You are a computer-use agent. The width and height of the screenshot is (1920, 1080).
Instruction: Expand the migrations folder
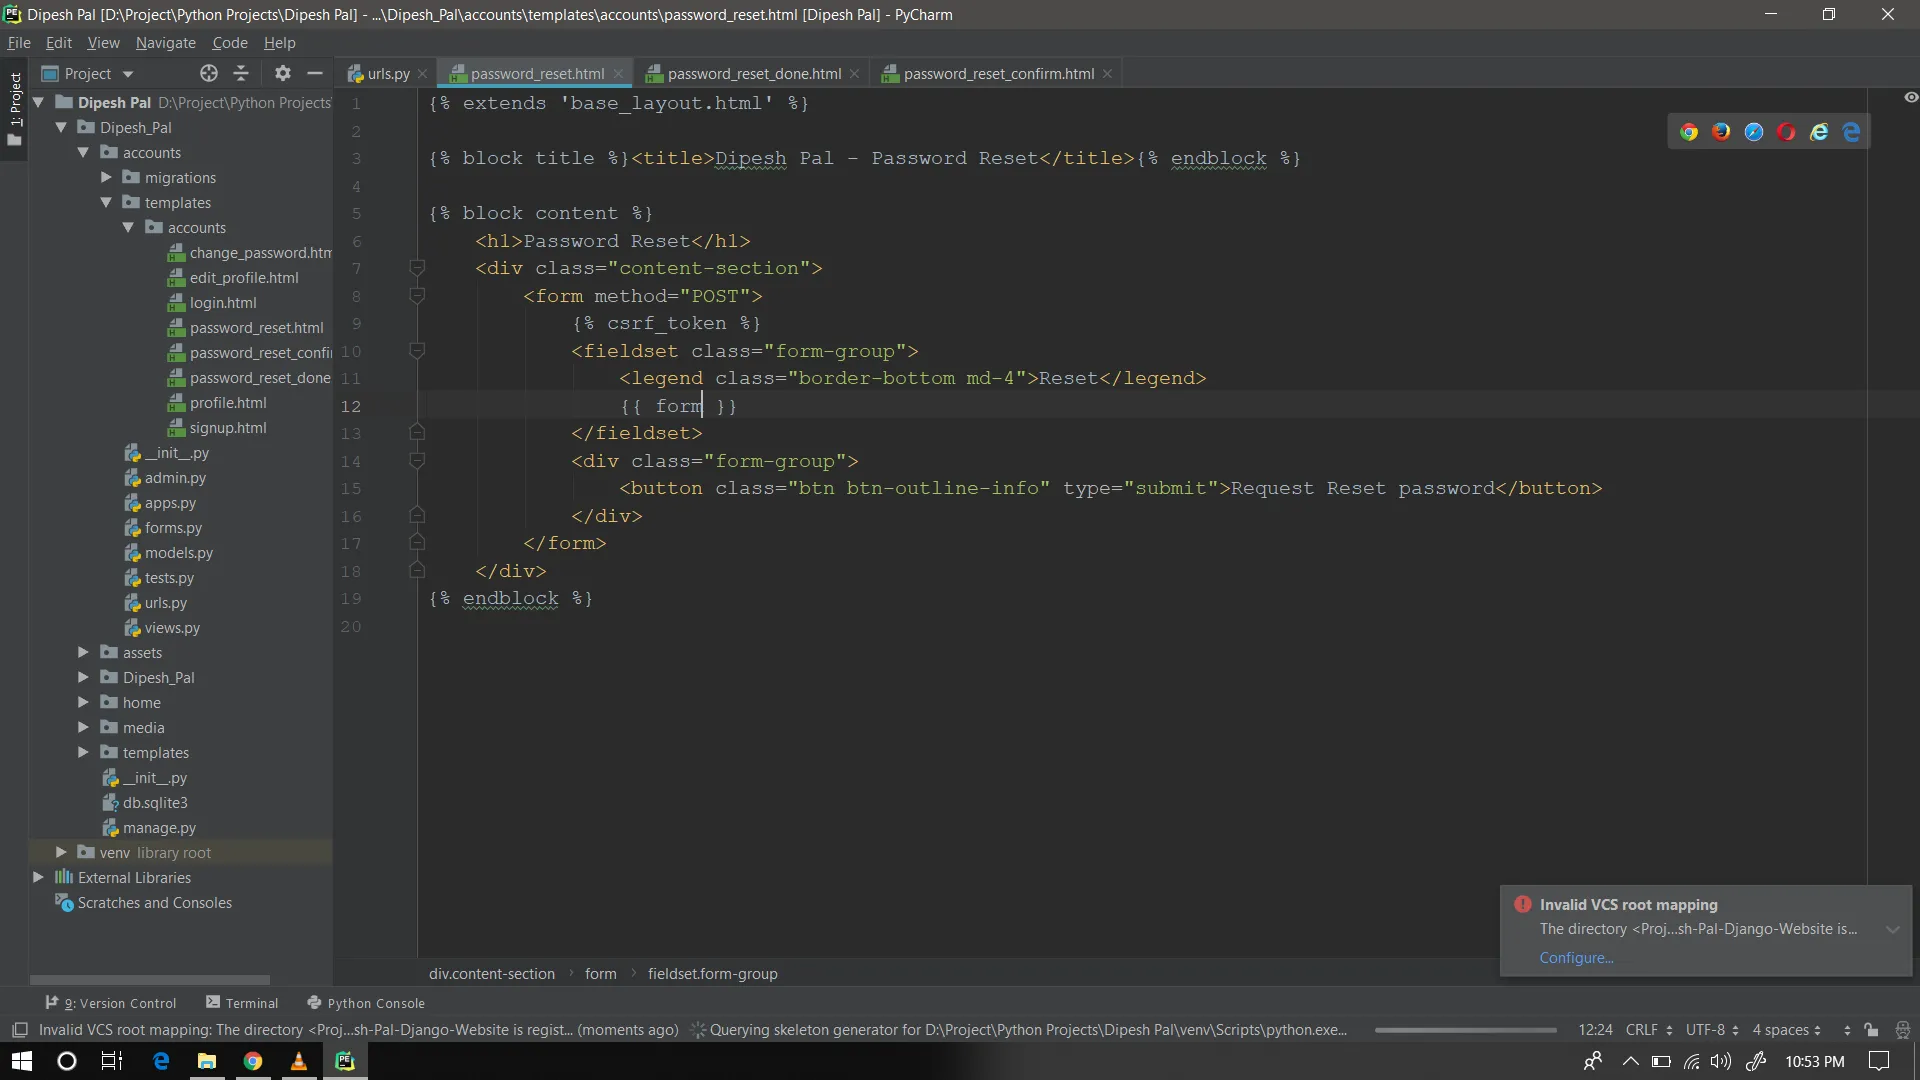(106, 177)
